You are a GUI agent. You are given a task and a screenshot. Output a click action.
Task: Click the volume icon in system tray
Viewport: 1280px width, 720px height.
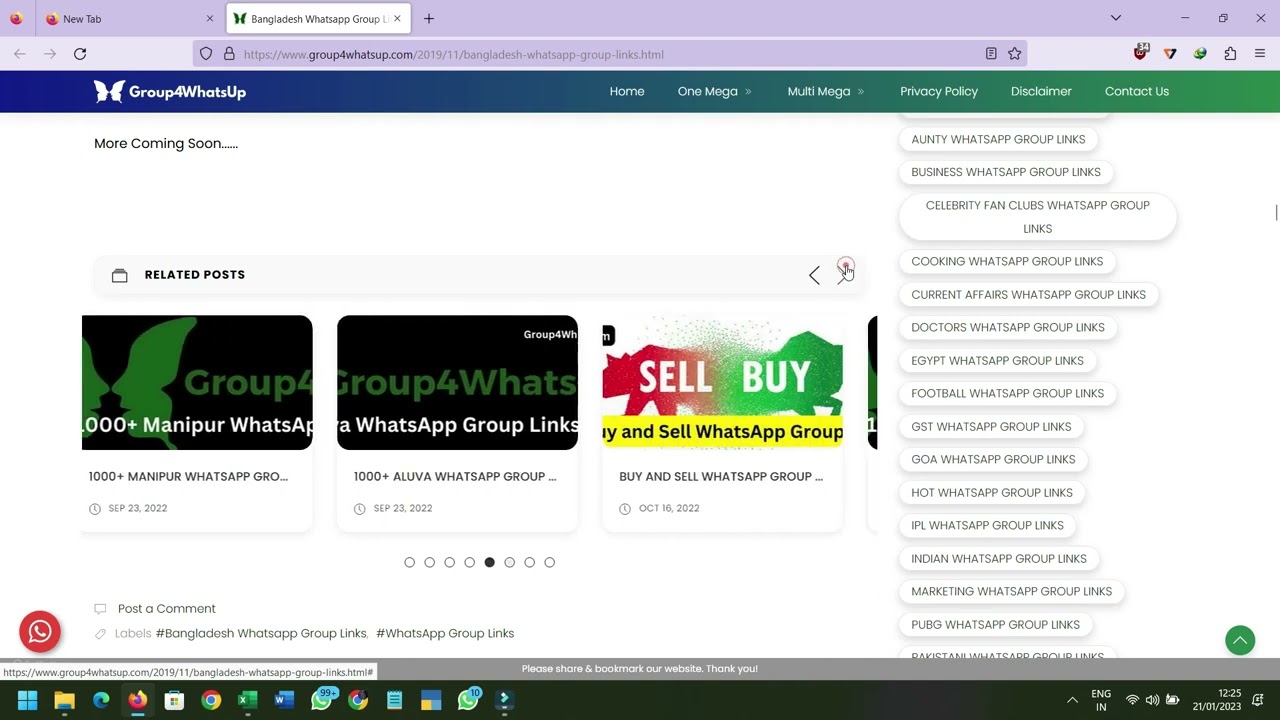(1152, 700)
